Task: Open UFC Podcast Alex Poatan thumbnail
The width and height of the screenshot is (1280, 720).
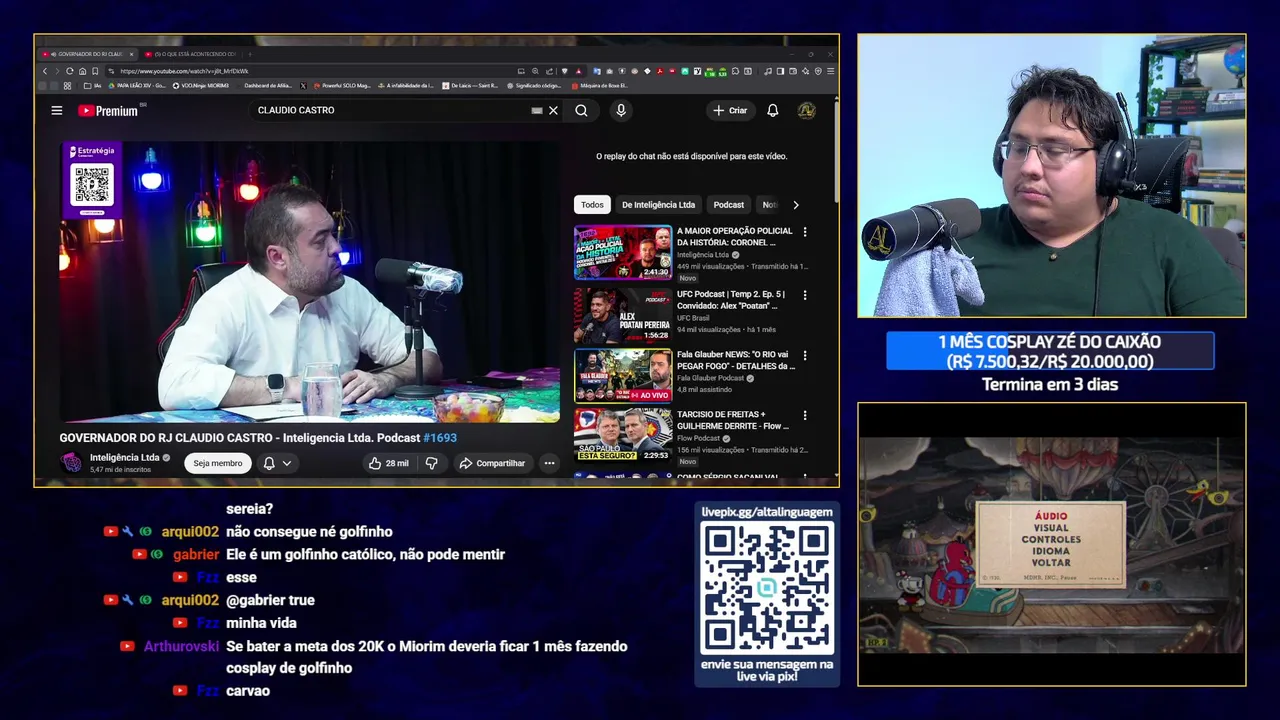Action: [x=623, y=315]
